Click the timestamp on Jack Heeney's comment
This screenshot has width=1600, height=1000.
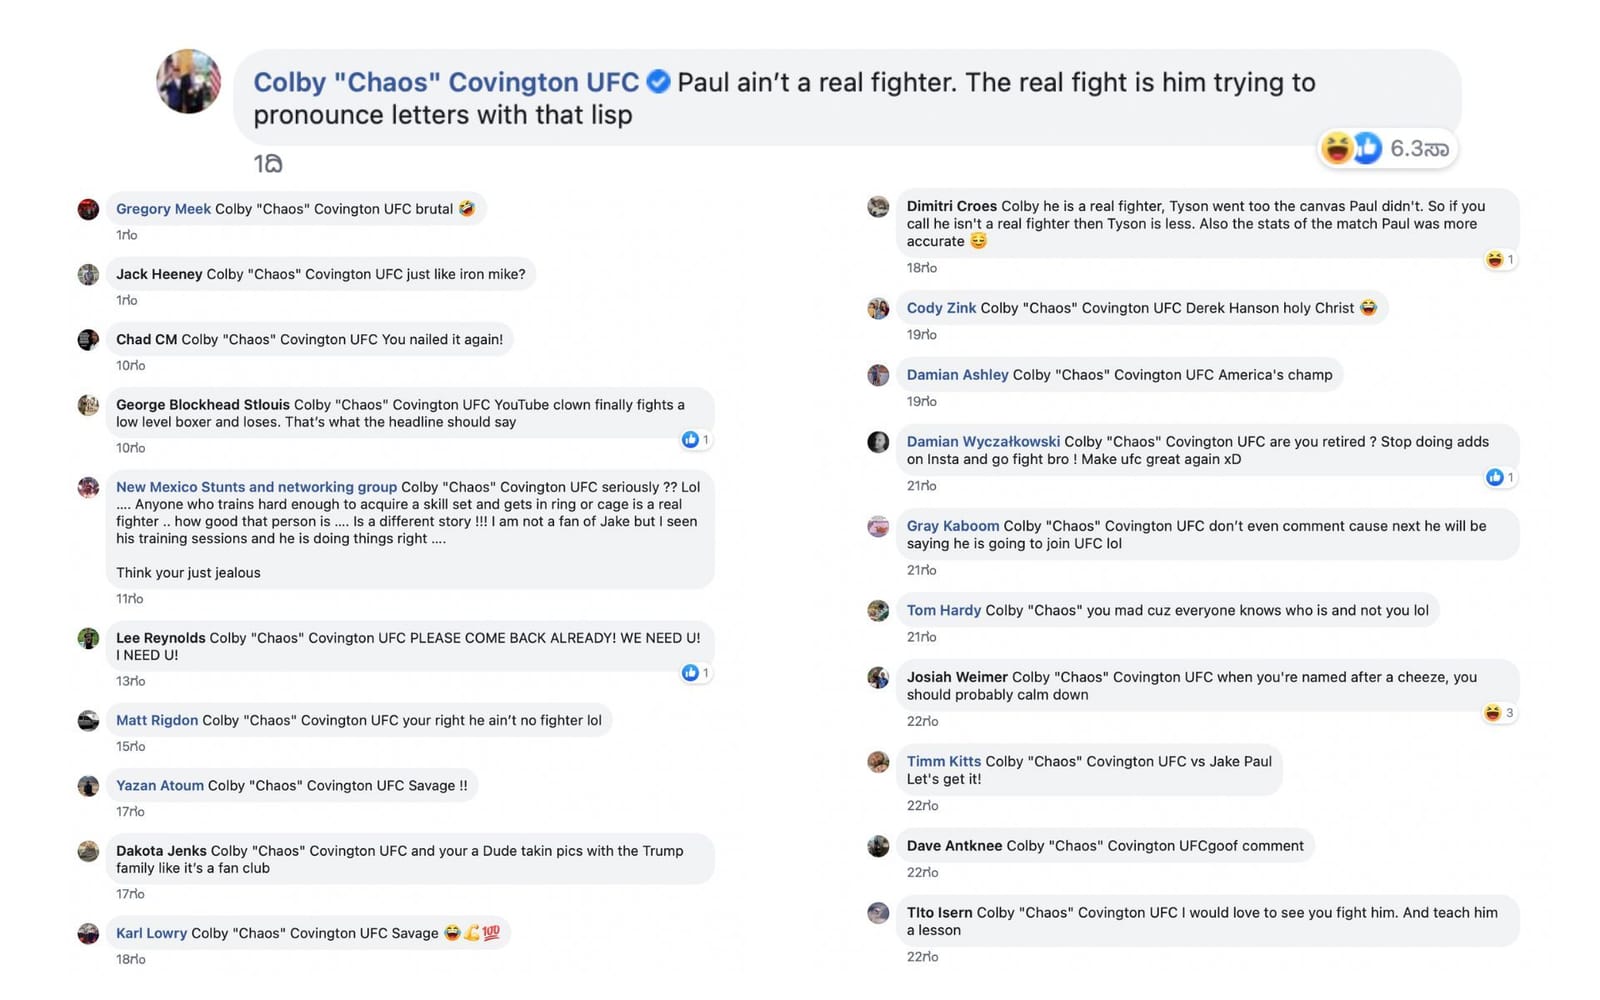click(x=129, y=300)
